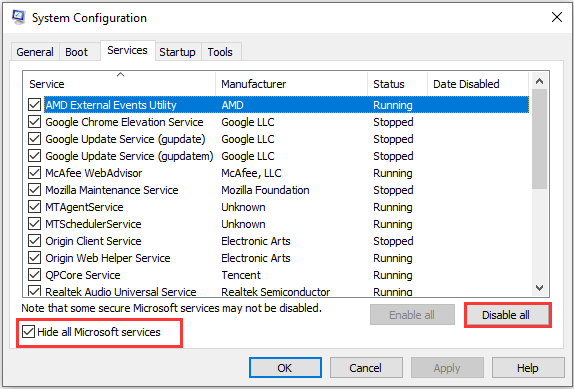Select the Origin Client Service name
This screenshot has height=389, width=574.
[x=93, y=241]
